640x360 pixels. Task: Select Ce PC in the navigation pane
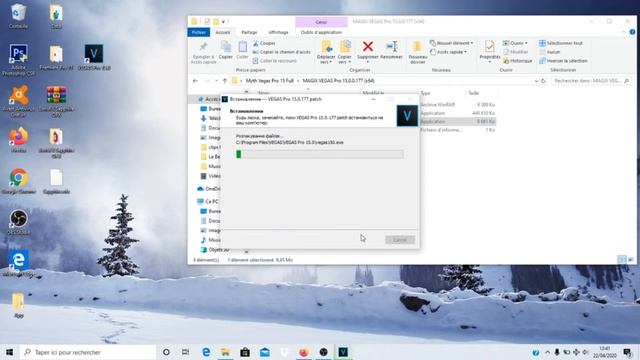(208, 201)
